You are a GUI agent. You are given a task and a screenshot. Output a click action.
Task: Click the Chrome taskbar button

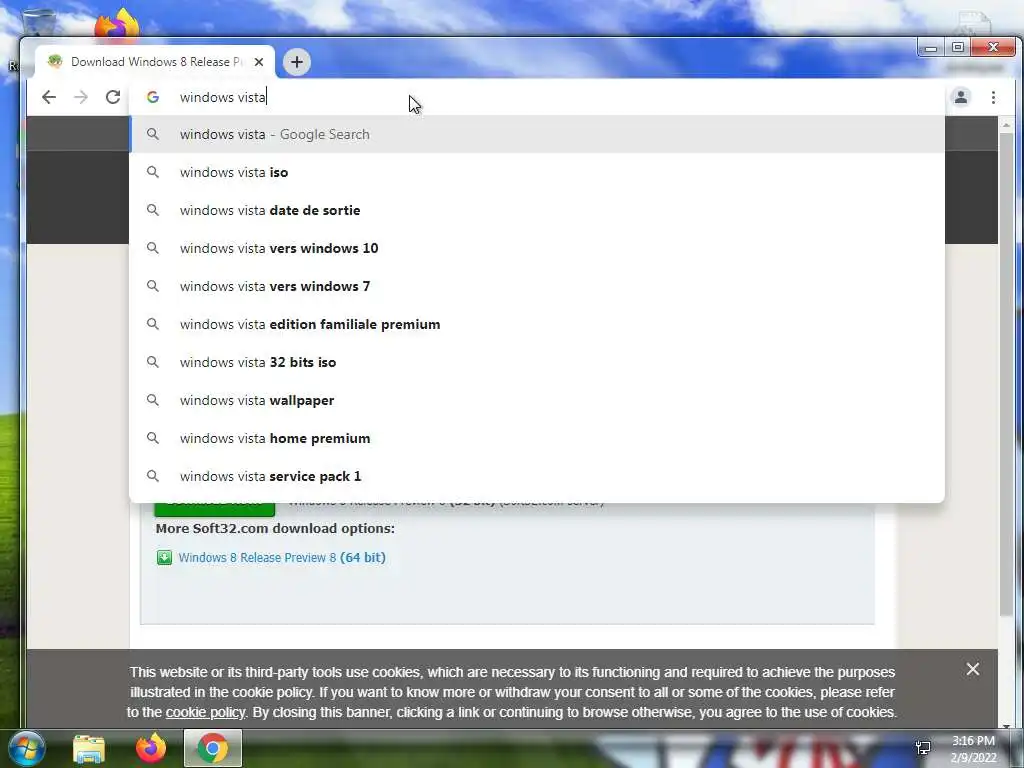[213, 748]
